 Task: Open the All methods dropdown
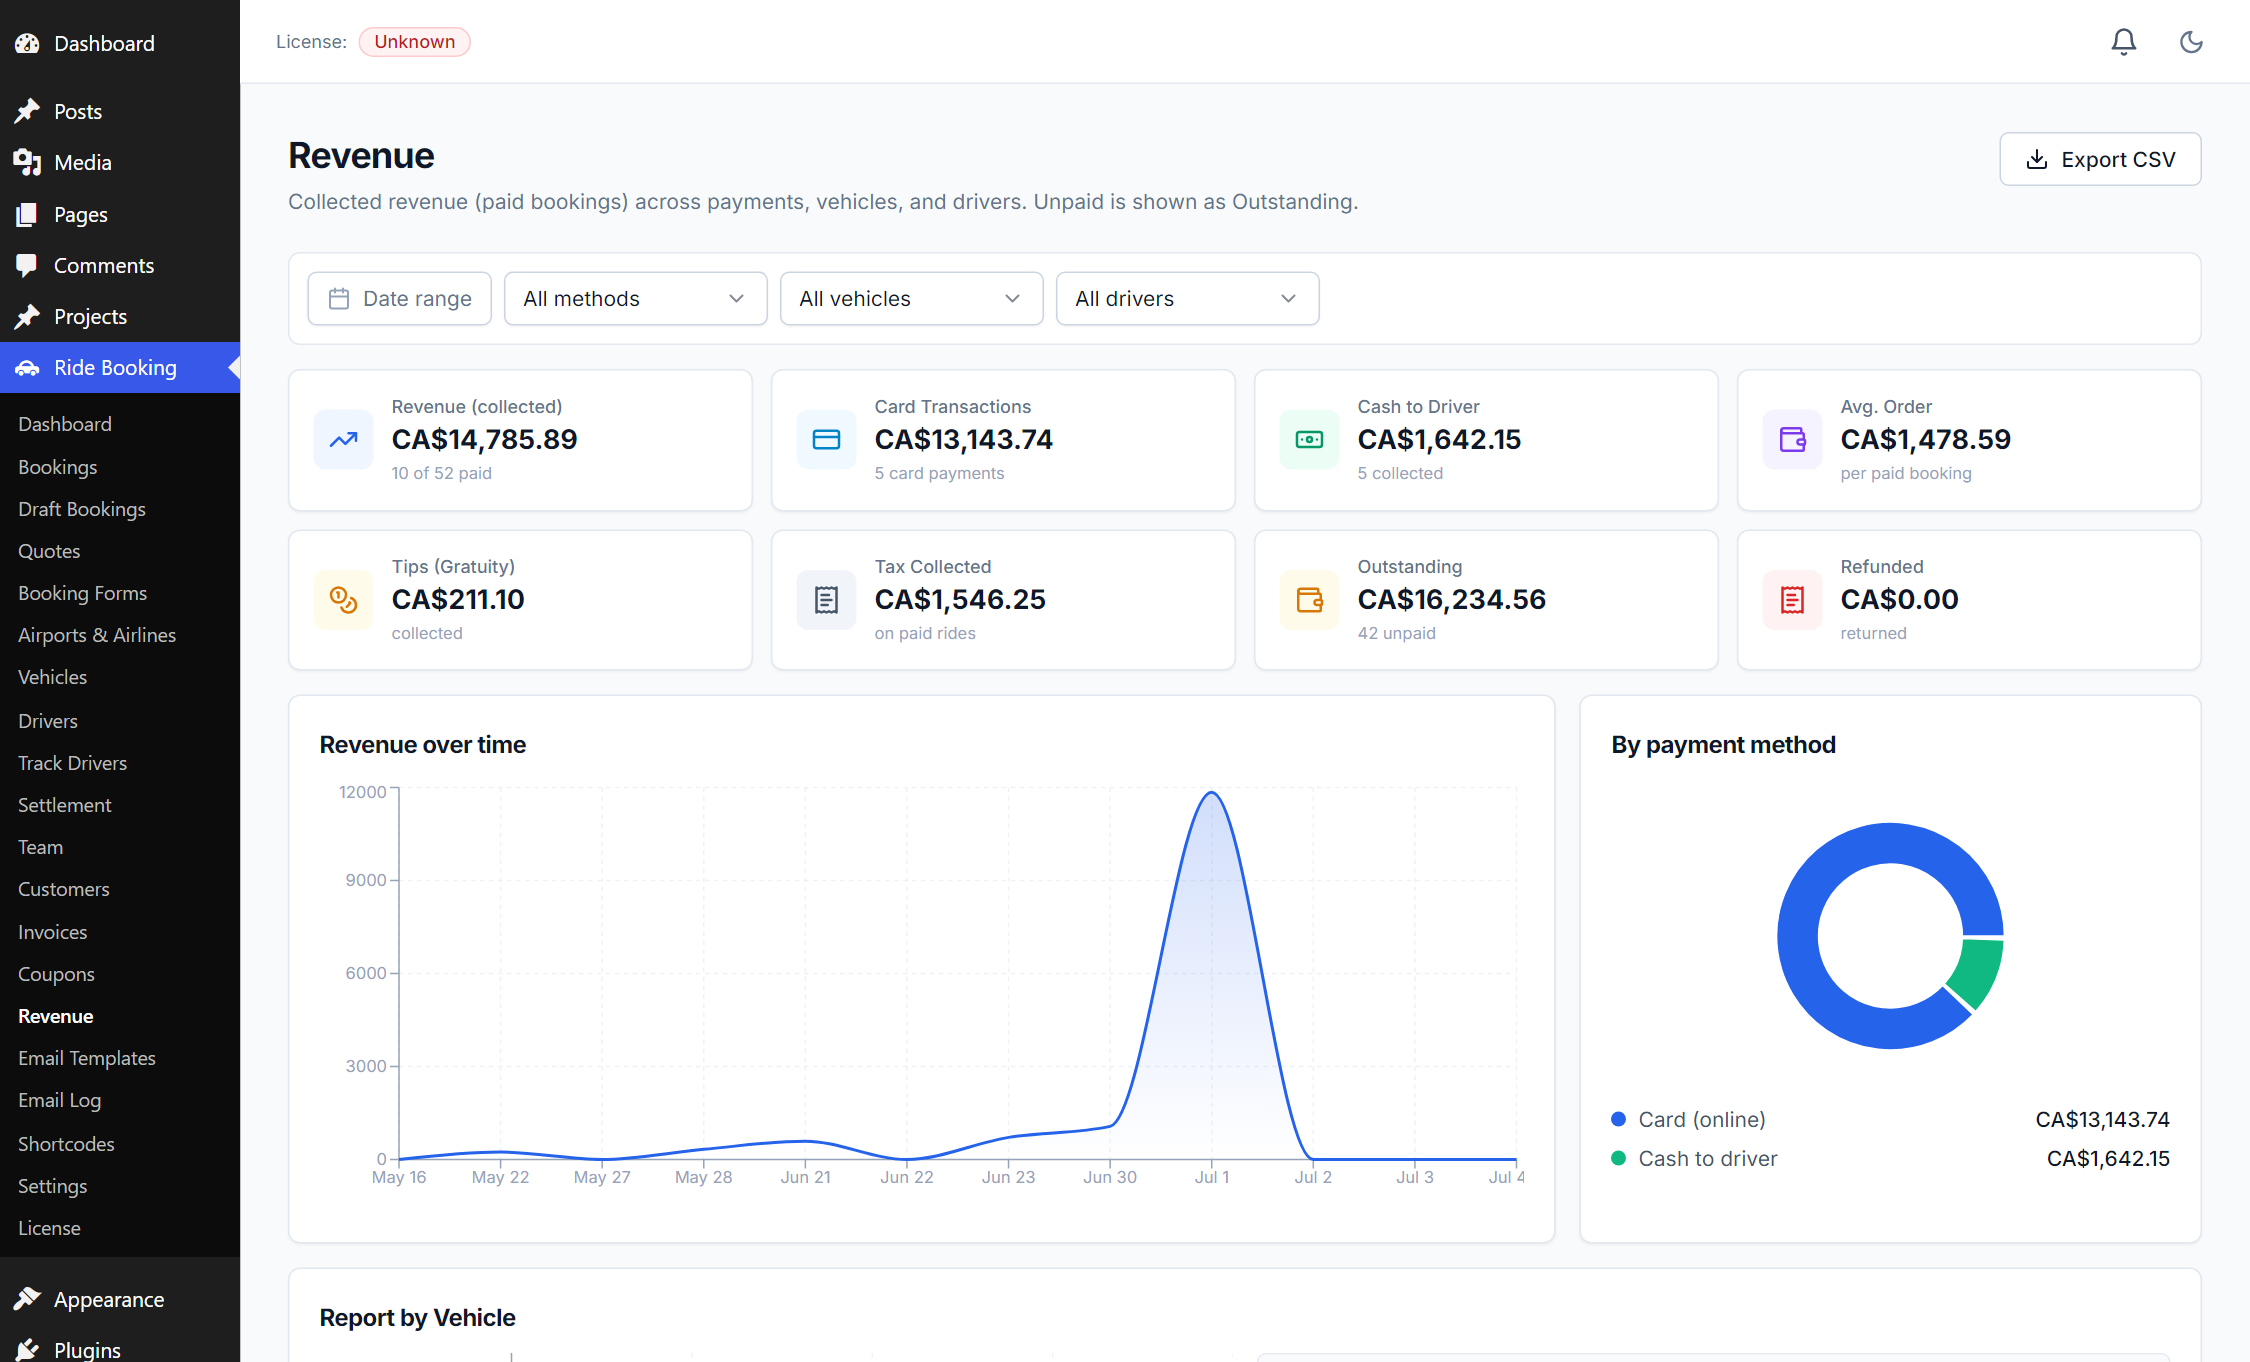[x=636, y=299]
